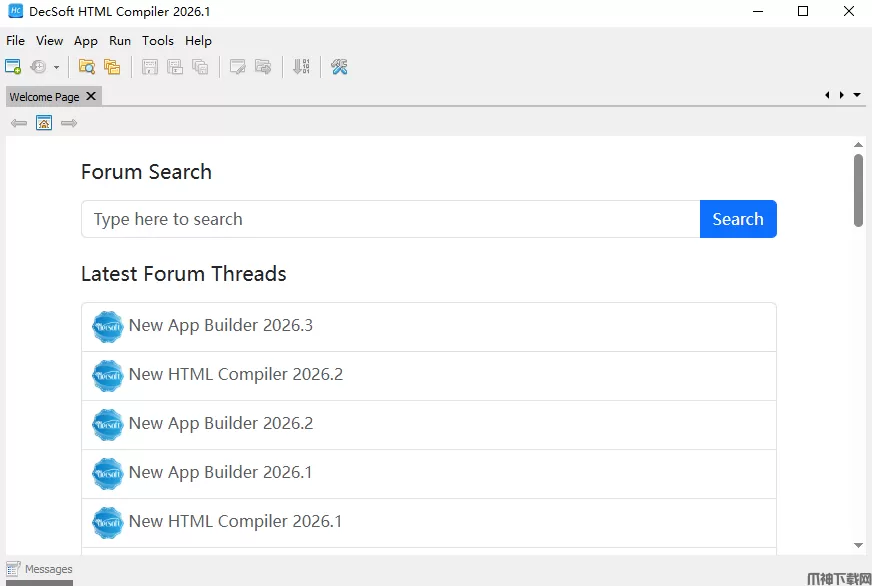Open thread New App Builder 2026.3
872x586 pixels.
(x=220, y=326)
